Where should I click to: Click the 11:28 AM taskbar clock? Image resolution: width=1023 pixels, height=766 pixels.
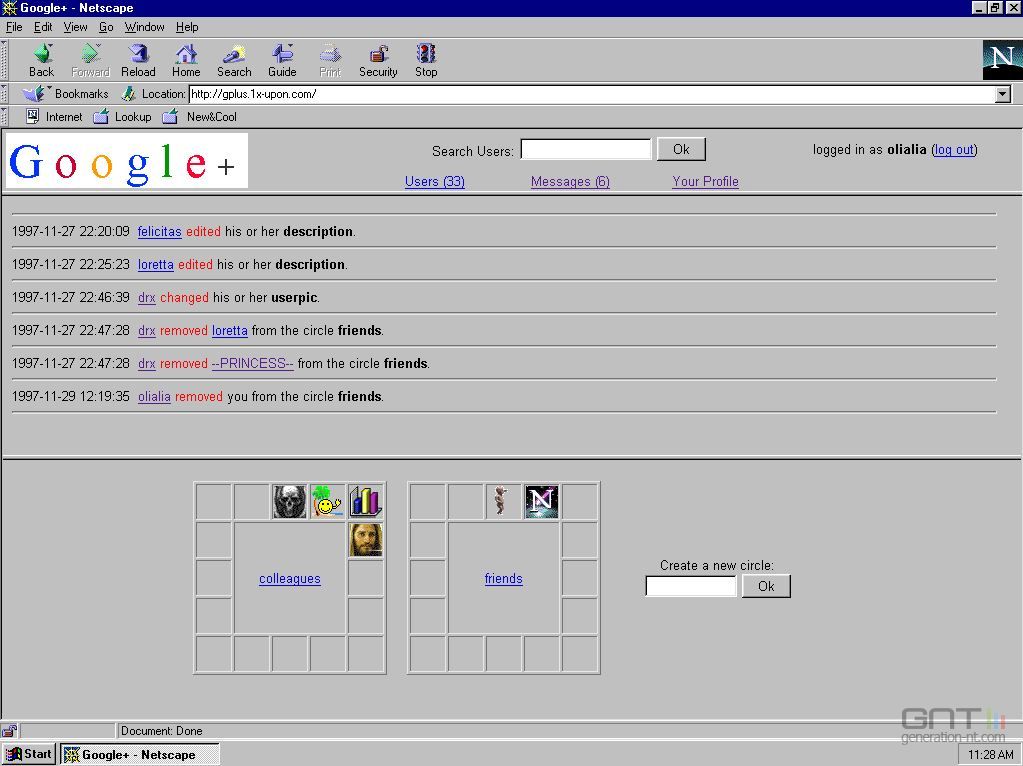pos(990,754)
